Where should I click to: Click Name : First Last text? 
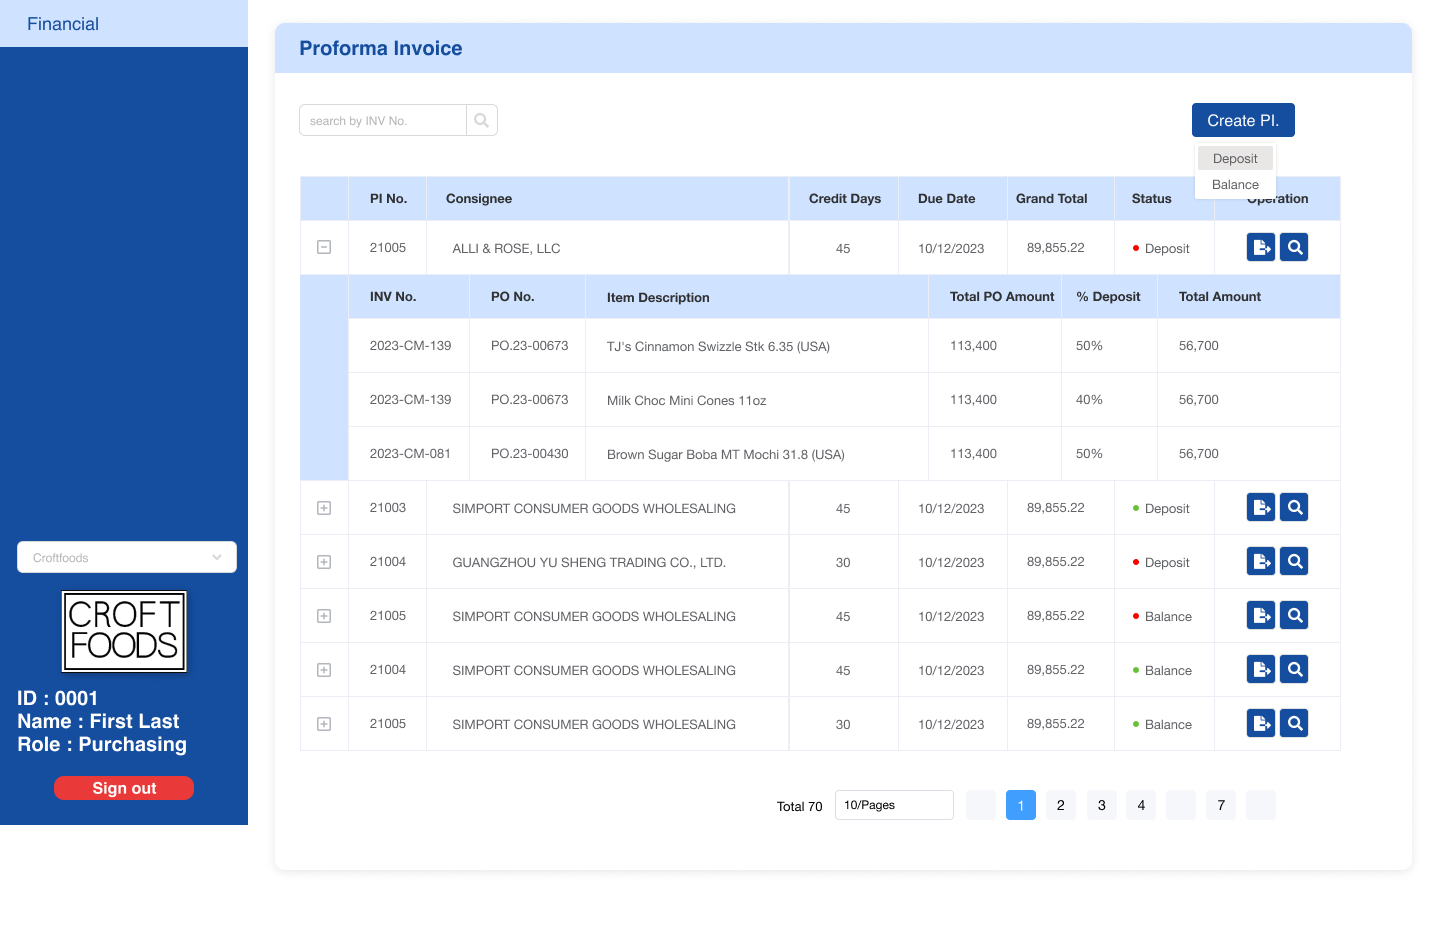pos(98,721)
